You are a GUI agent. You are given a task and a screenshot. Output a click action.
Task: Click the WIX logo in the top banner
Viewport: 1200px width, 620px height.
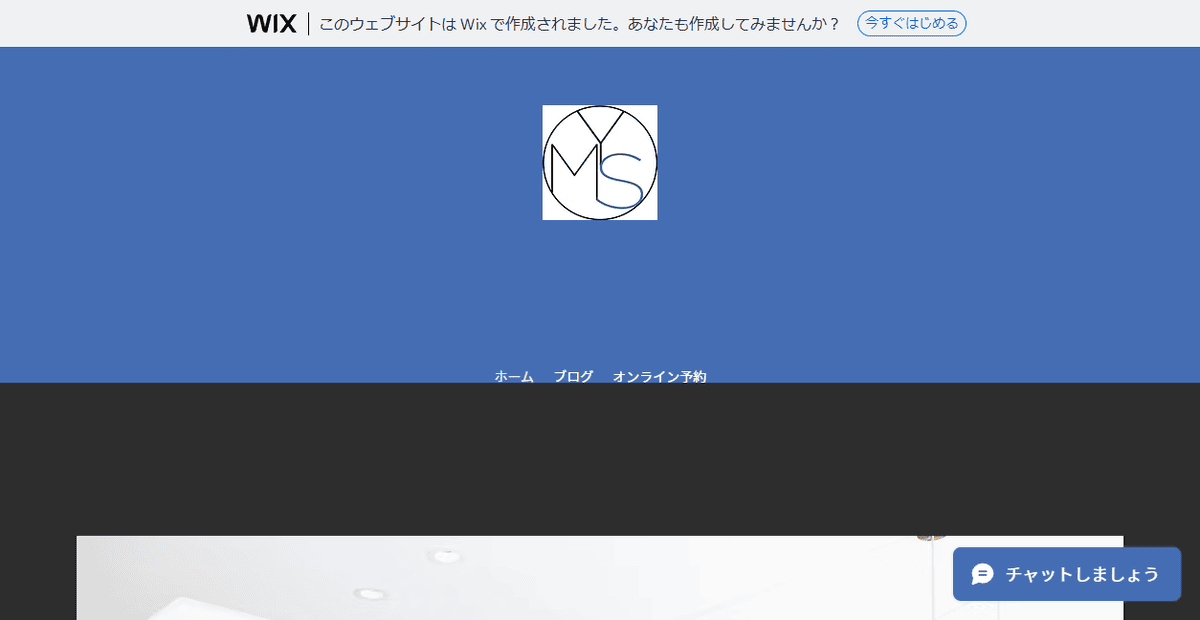pos(271,24)
